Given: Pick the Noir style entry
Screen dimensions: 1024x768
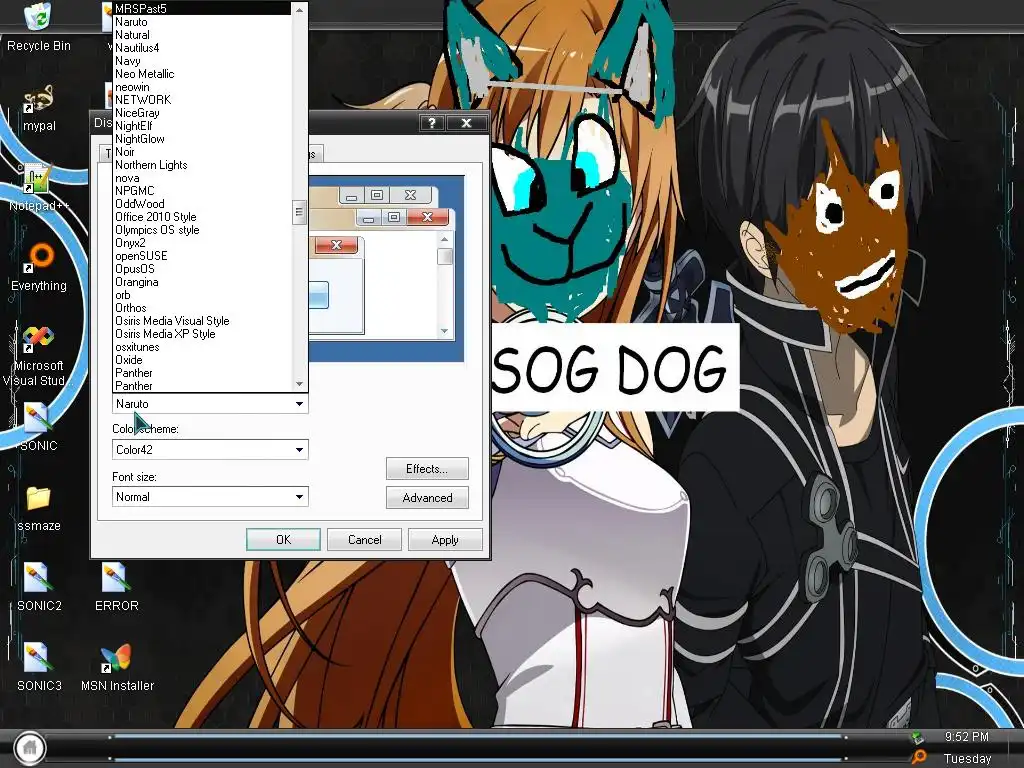Looking at the screenshot, I should coord(202,152).
